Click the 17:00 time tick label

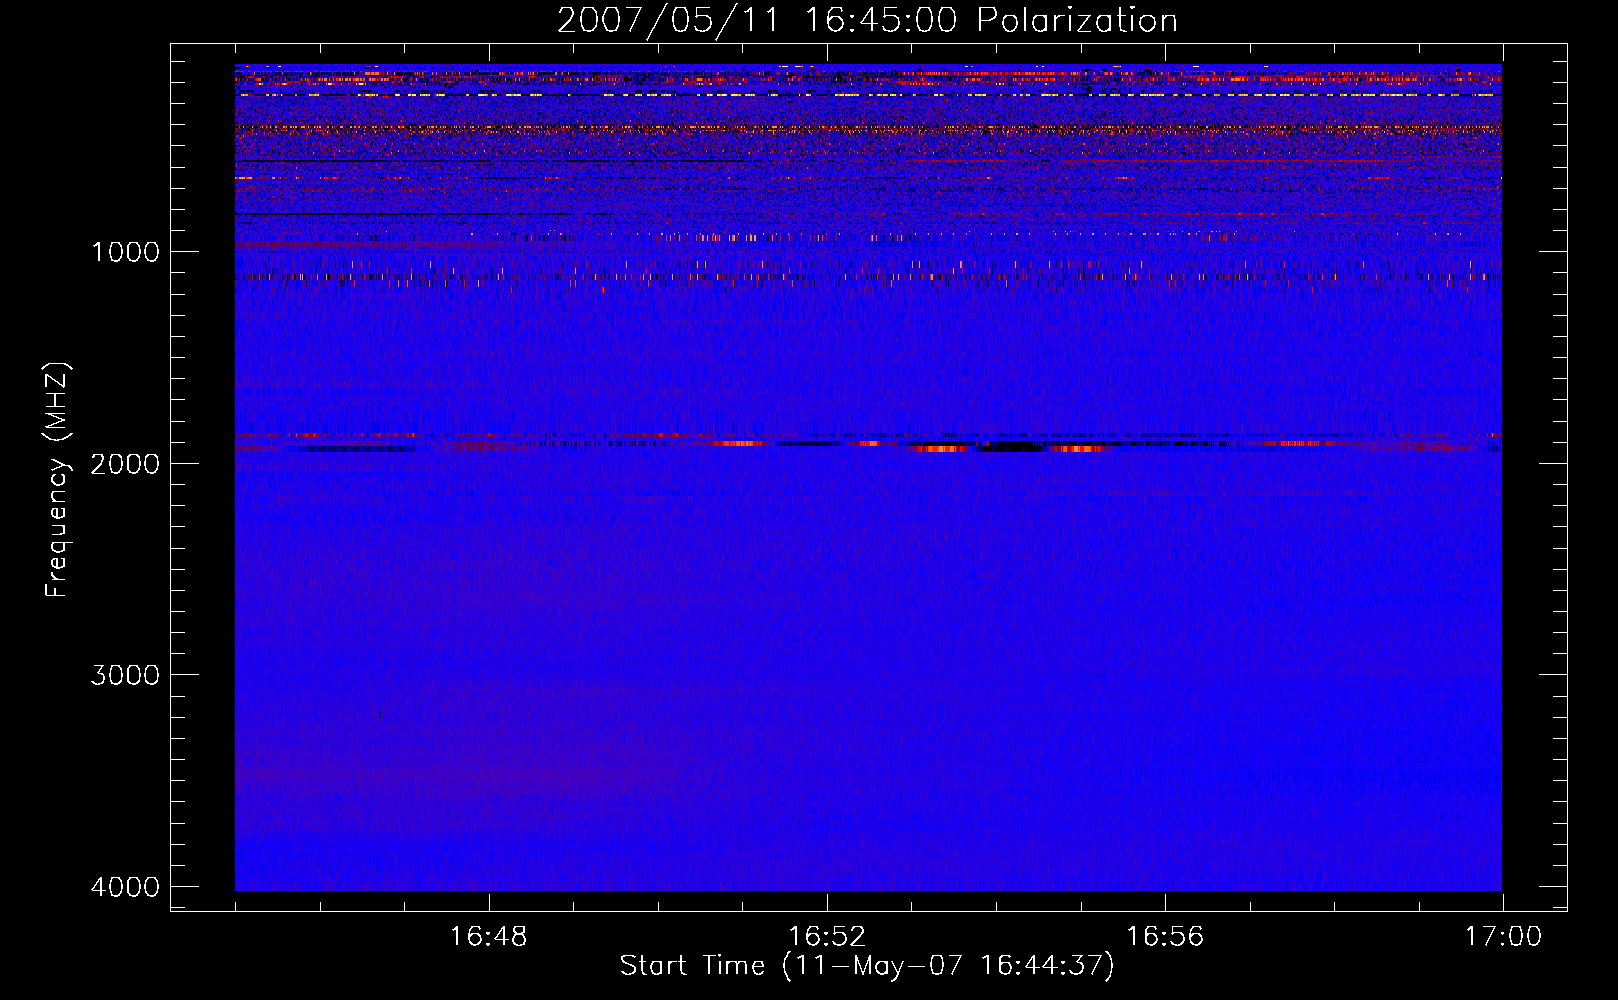point(1503,937)
